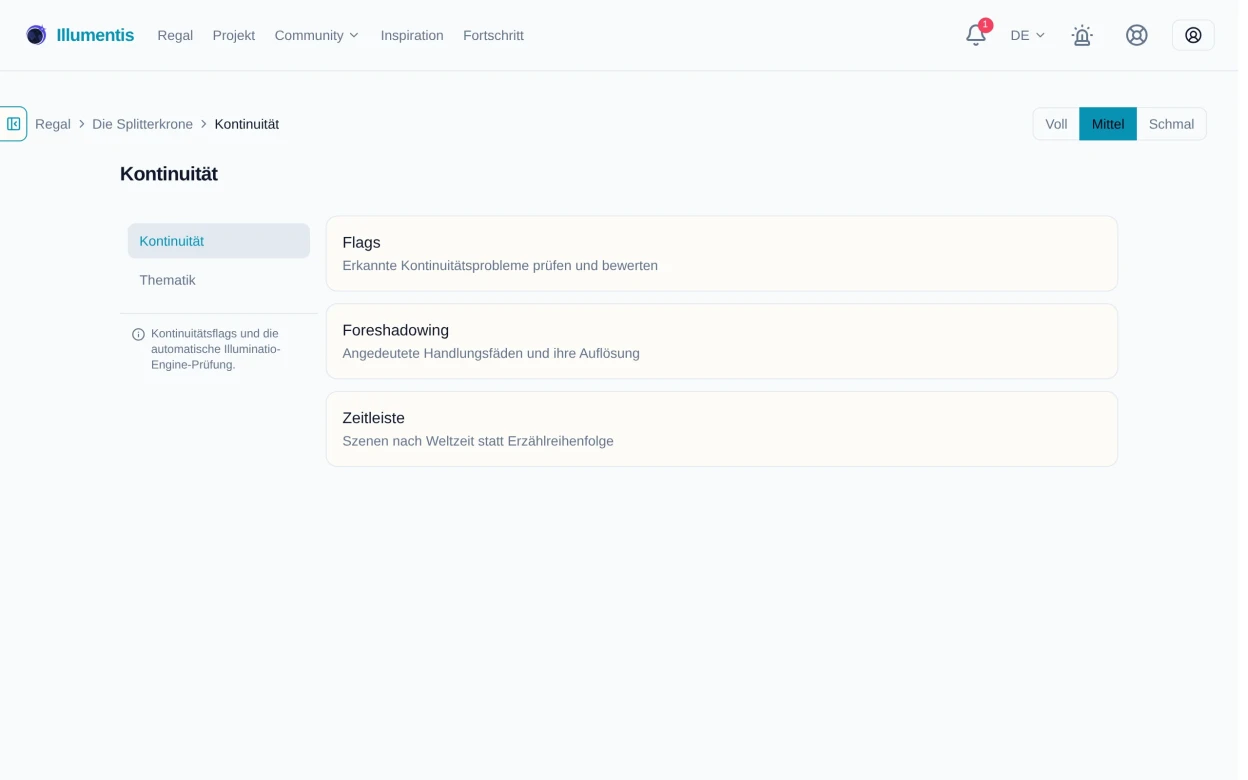
Task: Click the Illumentis brand name
Action: tap(95, 35)
